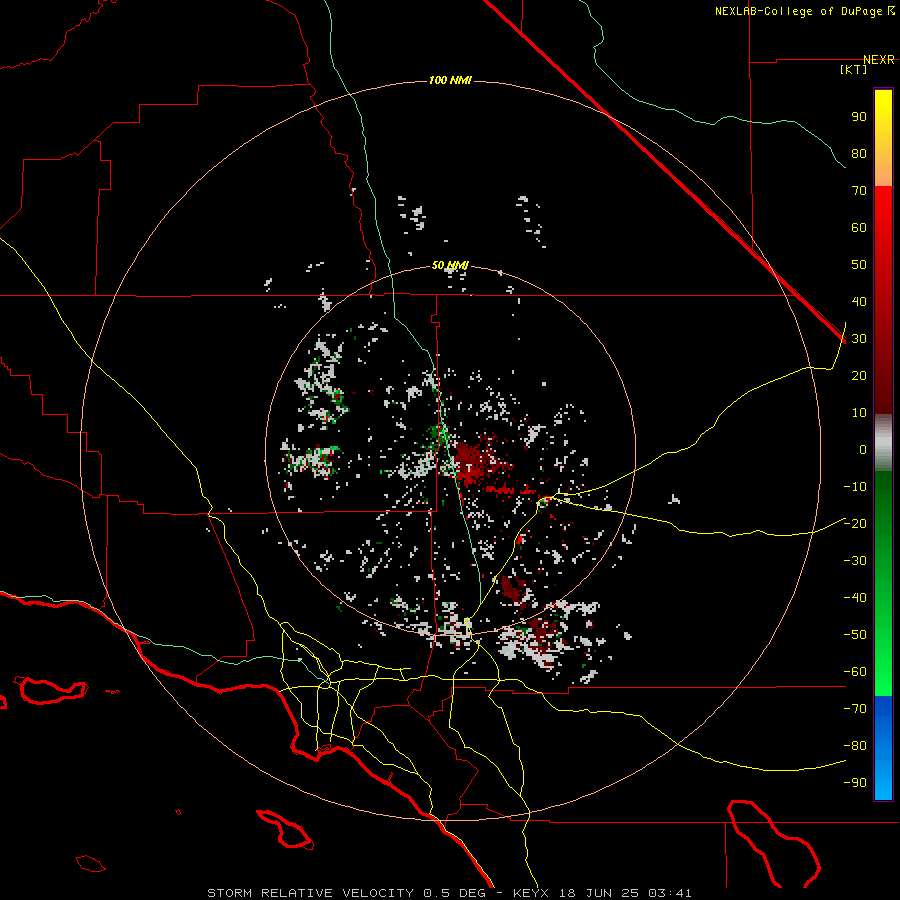Click the positive 70 scale value
This screenshot has width=900, height=900.
pos(859,191)
